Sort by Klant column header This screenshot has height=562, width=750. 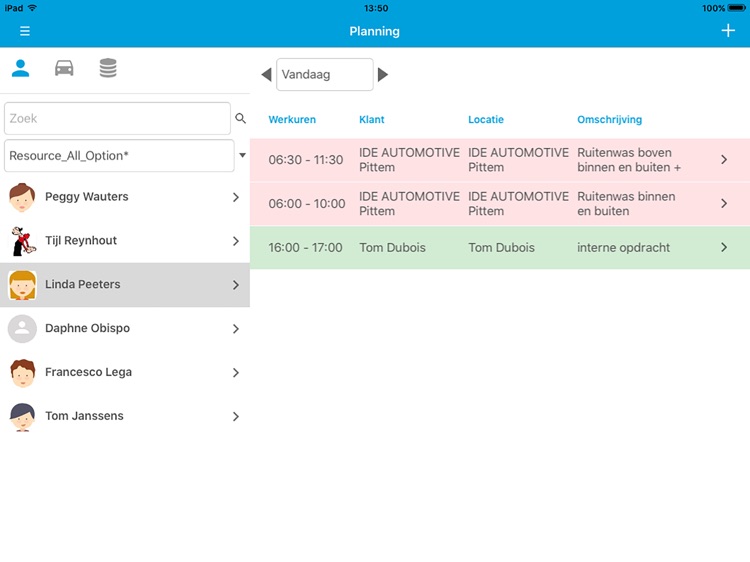click(372, 120)
